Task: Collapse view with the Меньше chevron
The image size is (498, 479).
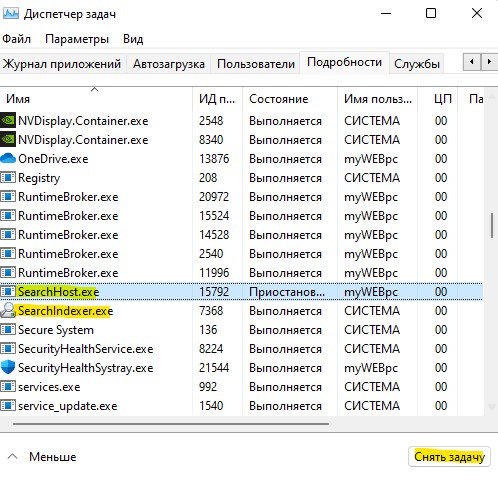Action: (x=13, y=456)
